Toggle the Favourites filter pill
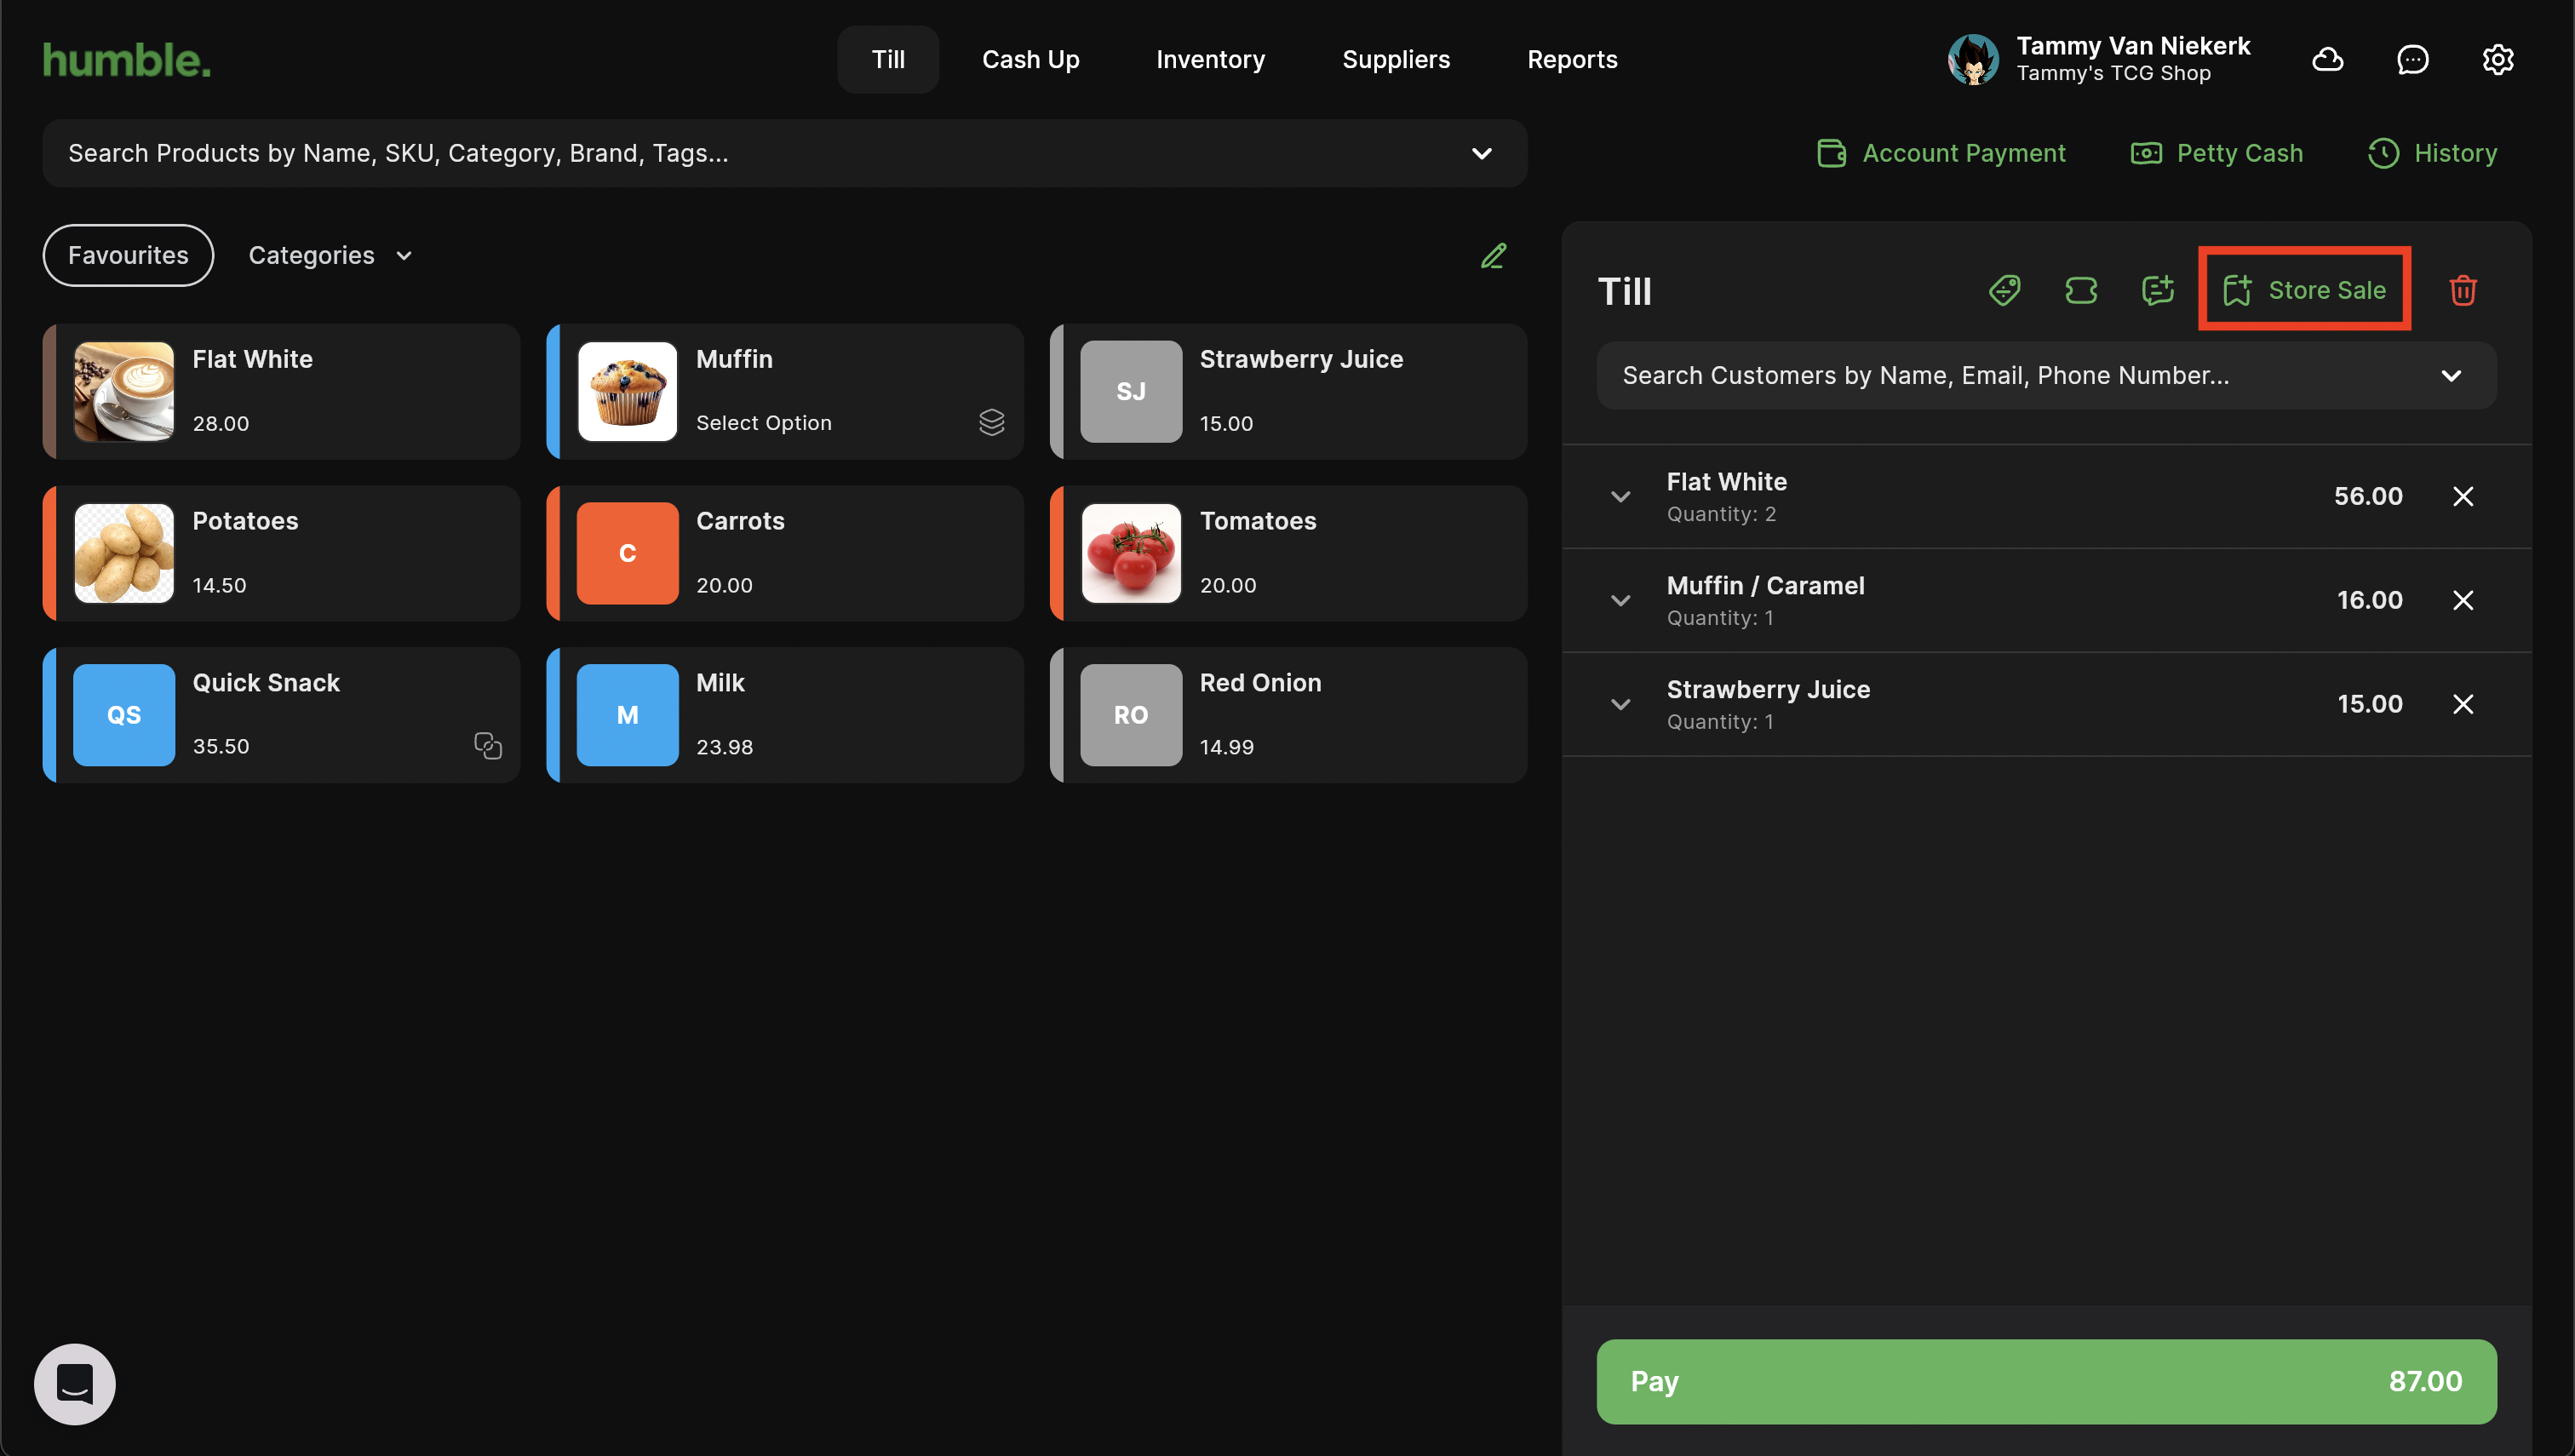 (x=128, y=256)
